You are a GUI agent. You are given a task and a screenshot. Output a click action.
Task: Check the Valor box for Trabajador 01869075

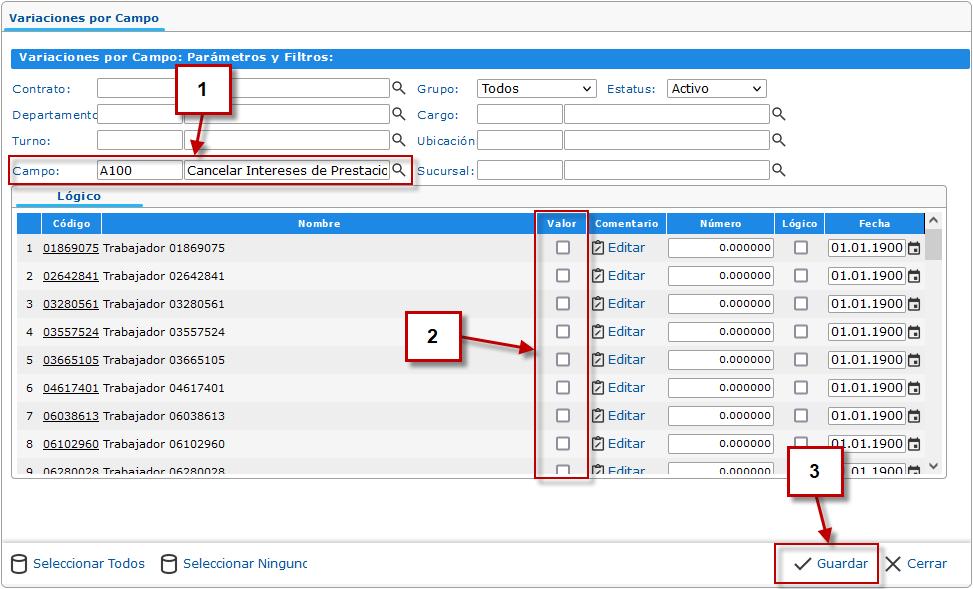[563, 248]
